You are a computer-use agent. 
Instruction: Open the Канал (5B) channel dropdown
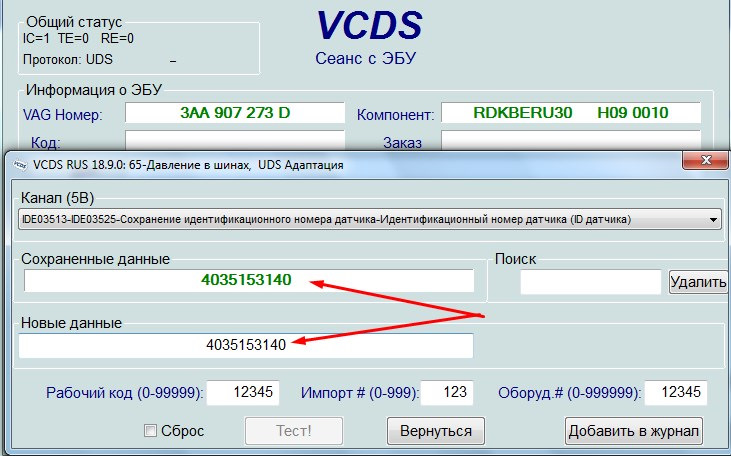(x=369, y=219)
